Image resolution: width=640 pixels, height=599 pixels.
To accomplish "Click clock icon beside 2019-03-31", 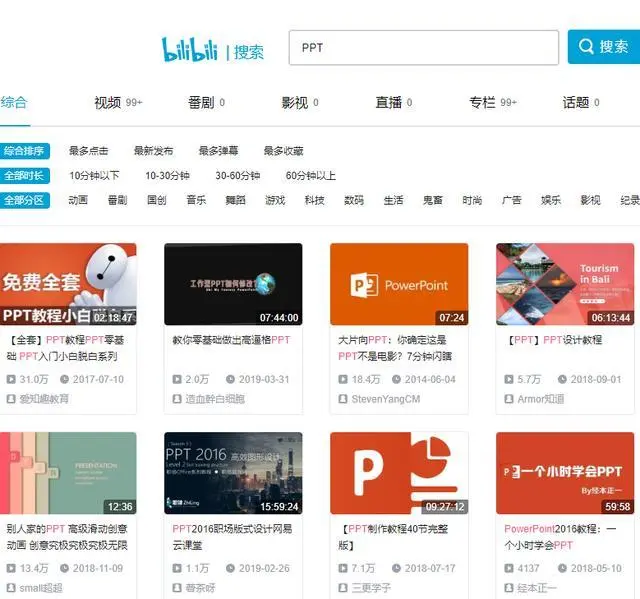I will (231, 379).
